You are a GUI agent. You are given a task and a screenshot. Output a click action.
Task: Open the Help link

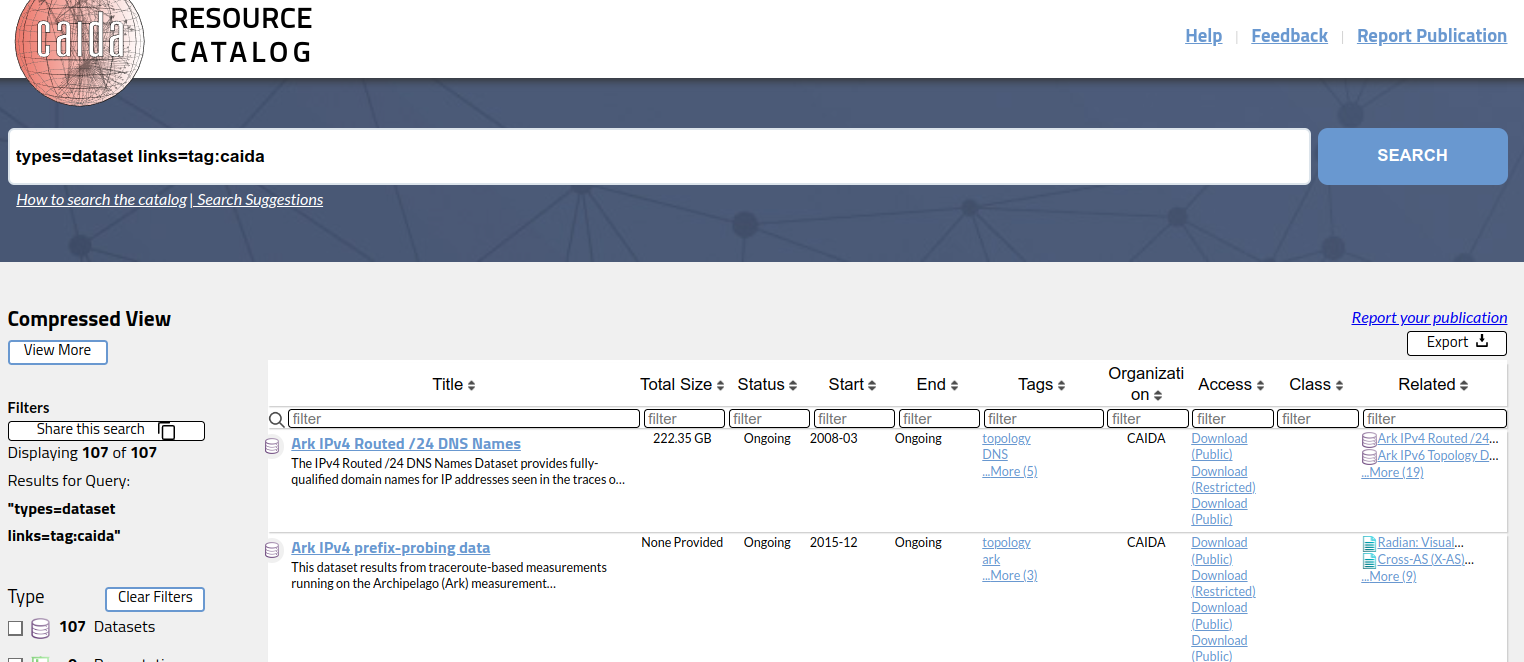pos(1203,36)
